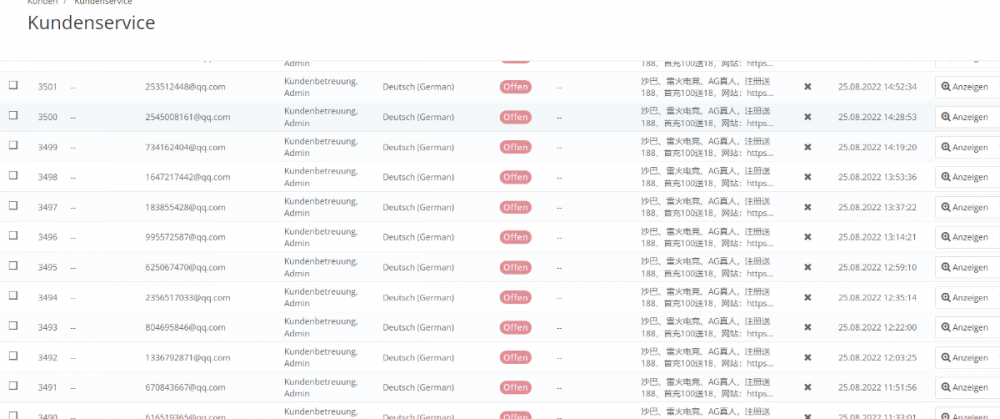Image resolution: width=1000 pixels, height=419 pixels.
Task: Select the checkbox for ticket 3501
Action: coord(13,86)
